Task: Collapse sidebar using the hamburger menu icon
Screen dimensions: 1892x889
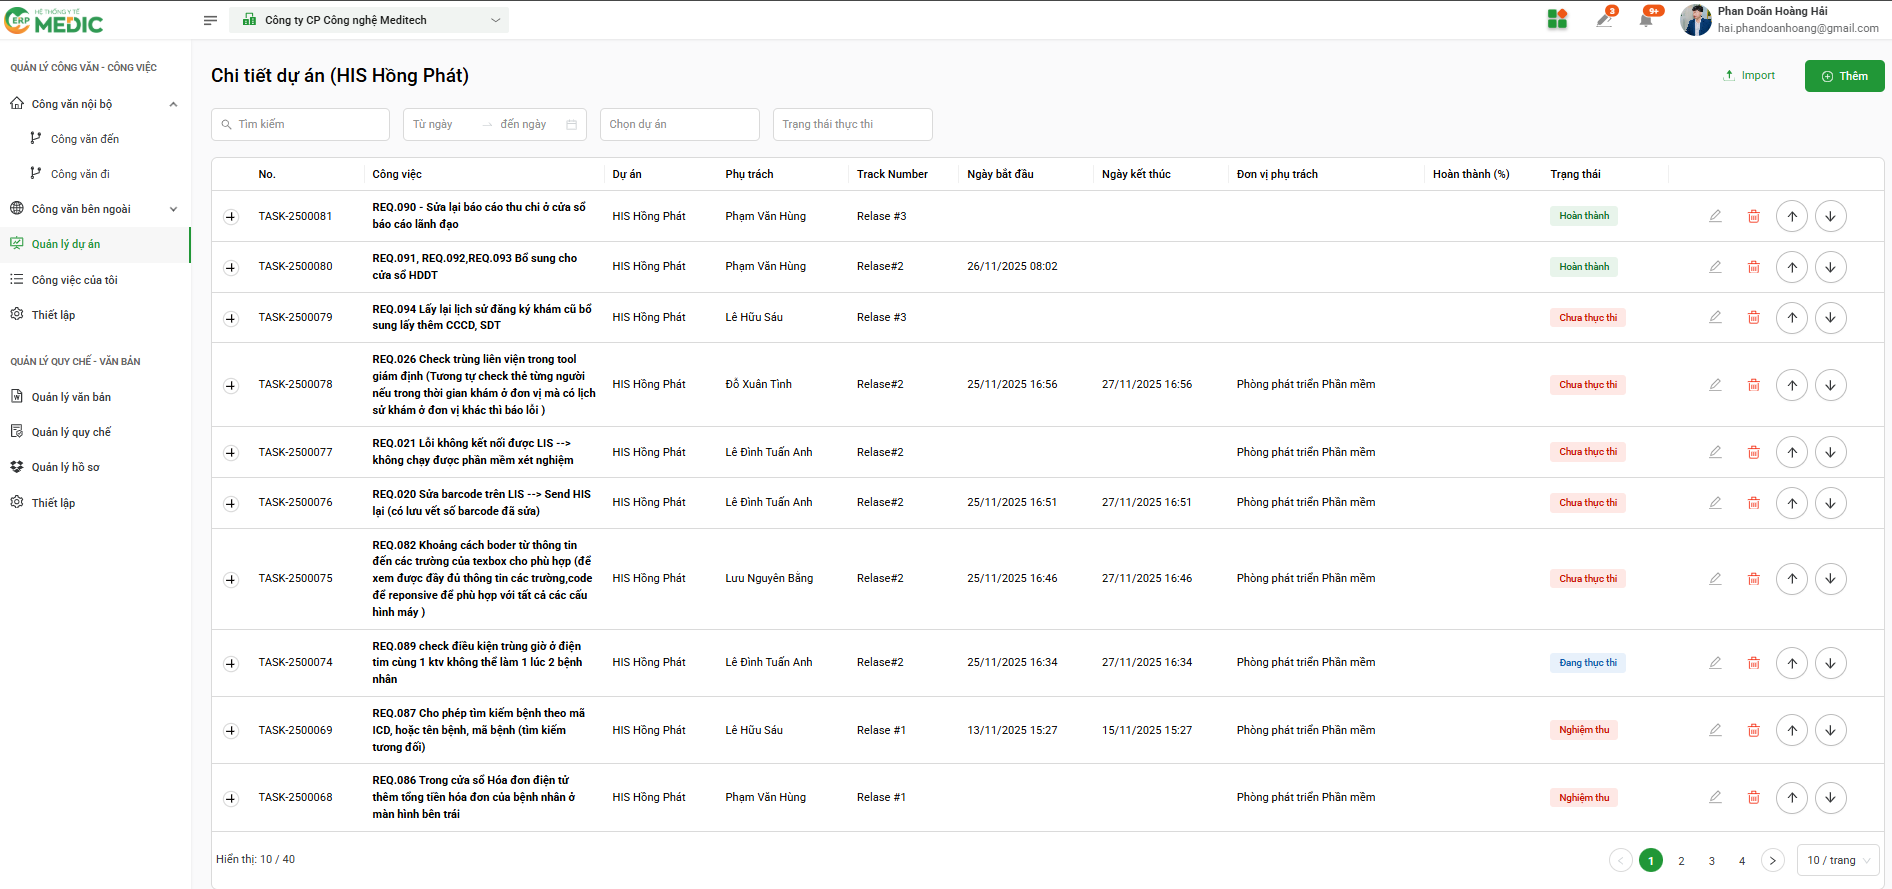Action: pos(210,20)
